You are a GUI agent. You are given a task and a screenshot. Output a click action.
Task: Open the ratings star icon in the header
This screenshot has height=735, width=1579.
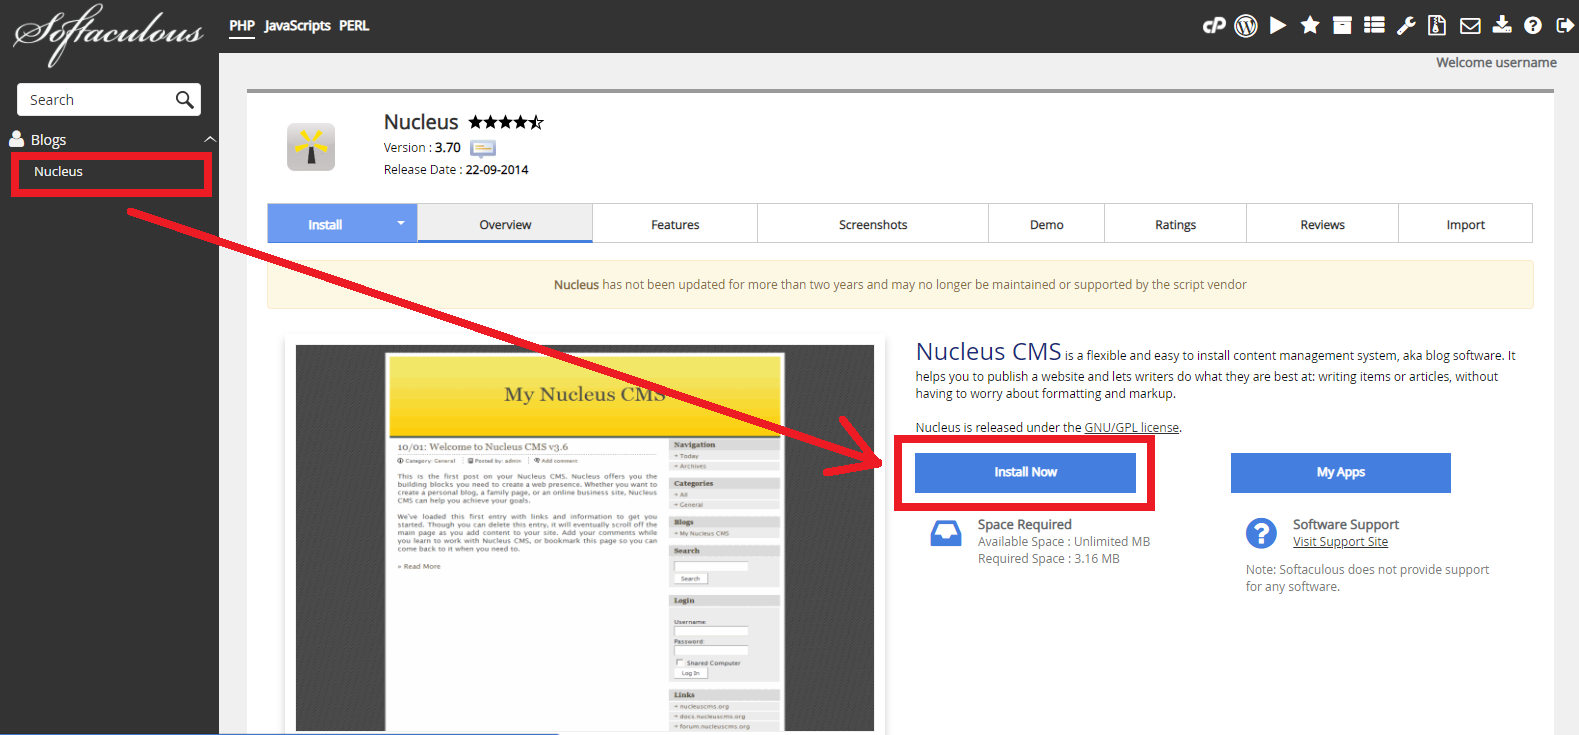pyautogui.click(x=1310, y=26)
